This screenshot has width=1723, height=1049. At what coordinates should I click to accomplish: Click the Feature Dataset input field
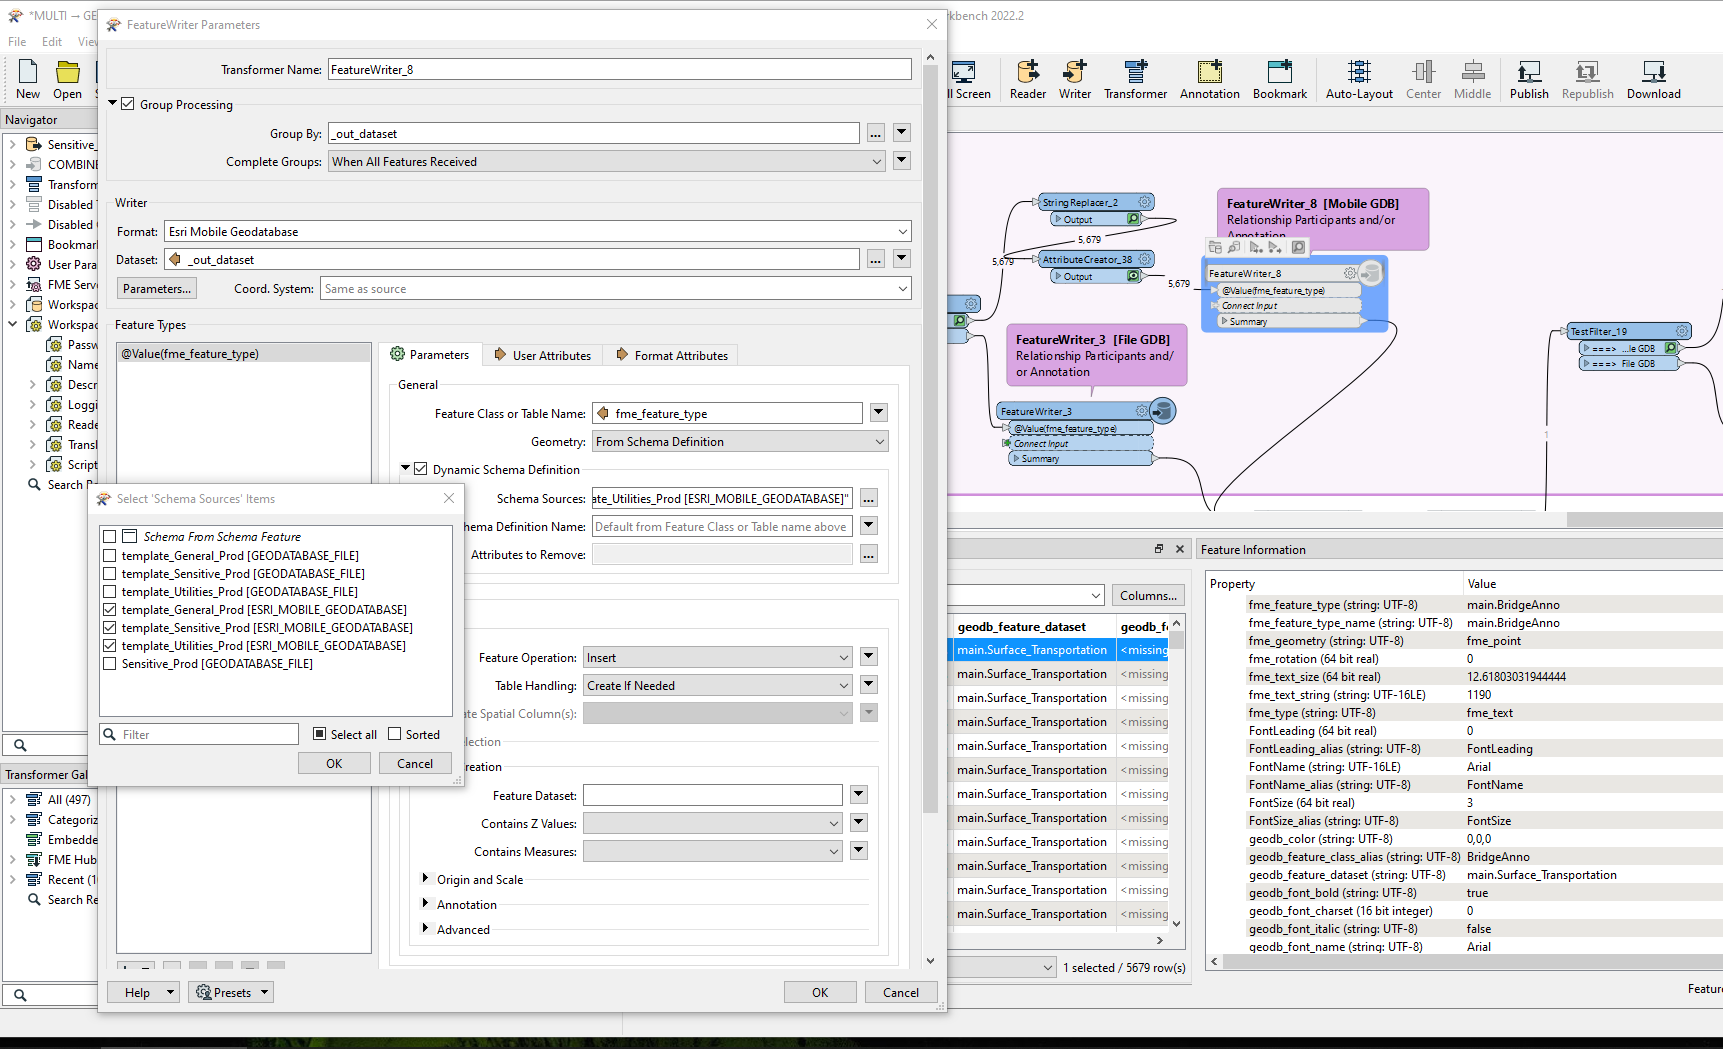[713, 795]
